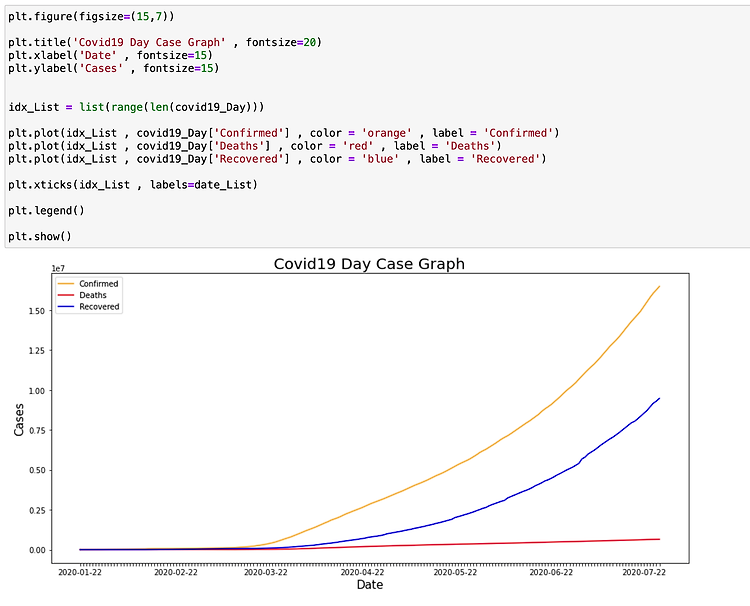The height and width of the screenshot is (606, 750).
Task: Click the x-axis tick label 2020-05-22
Action: [x=455, y=573]
